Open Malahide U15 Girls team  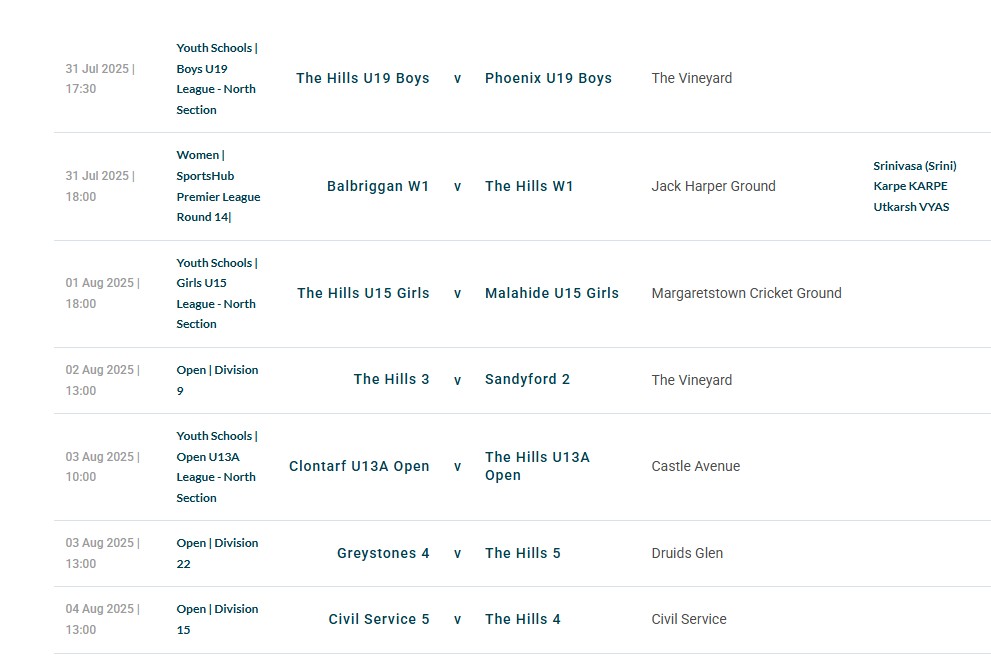(x=552, y=293)
